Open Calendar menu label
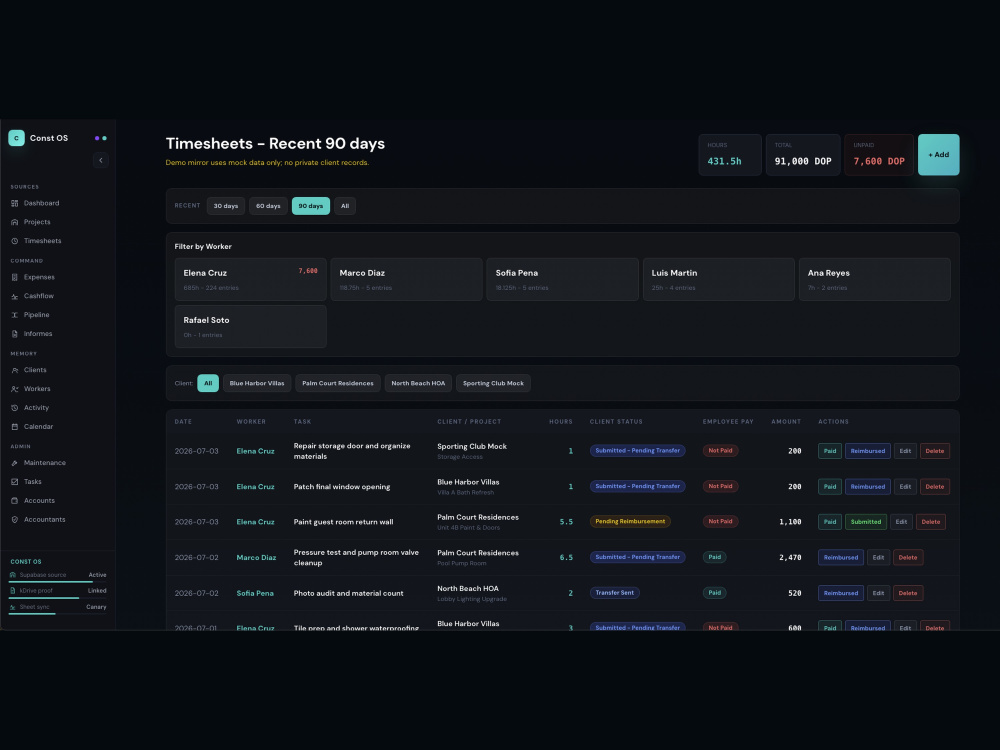Viewport: 1000px width, 750px height. 38,427
